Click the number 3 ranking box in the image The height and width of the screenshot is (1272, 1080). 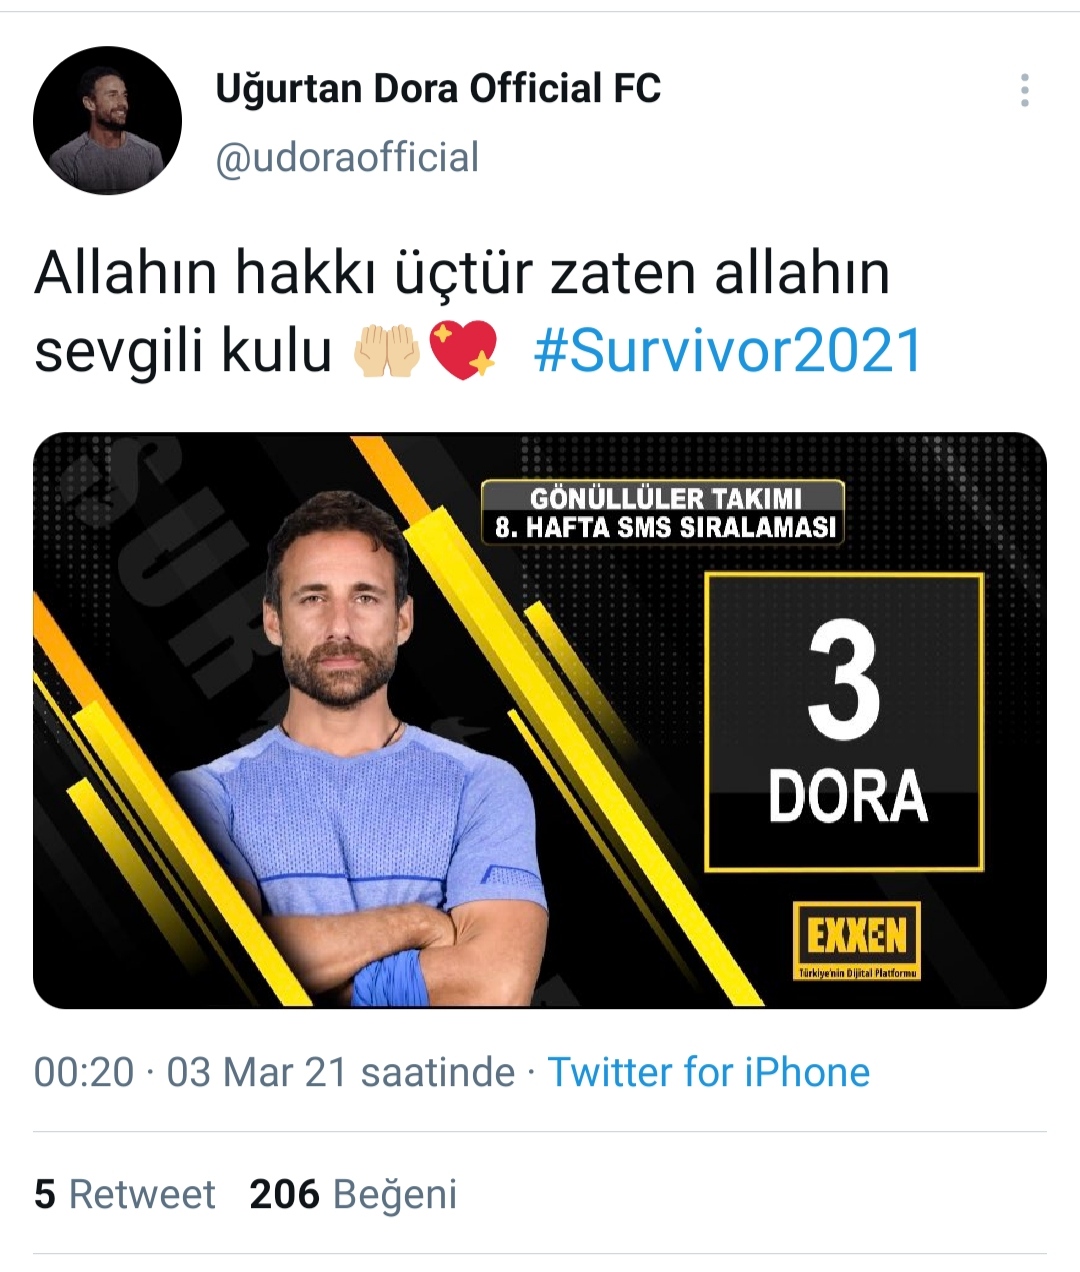click(844, 722)
